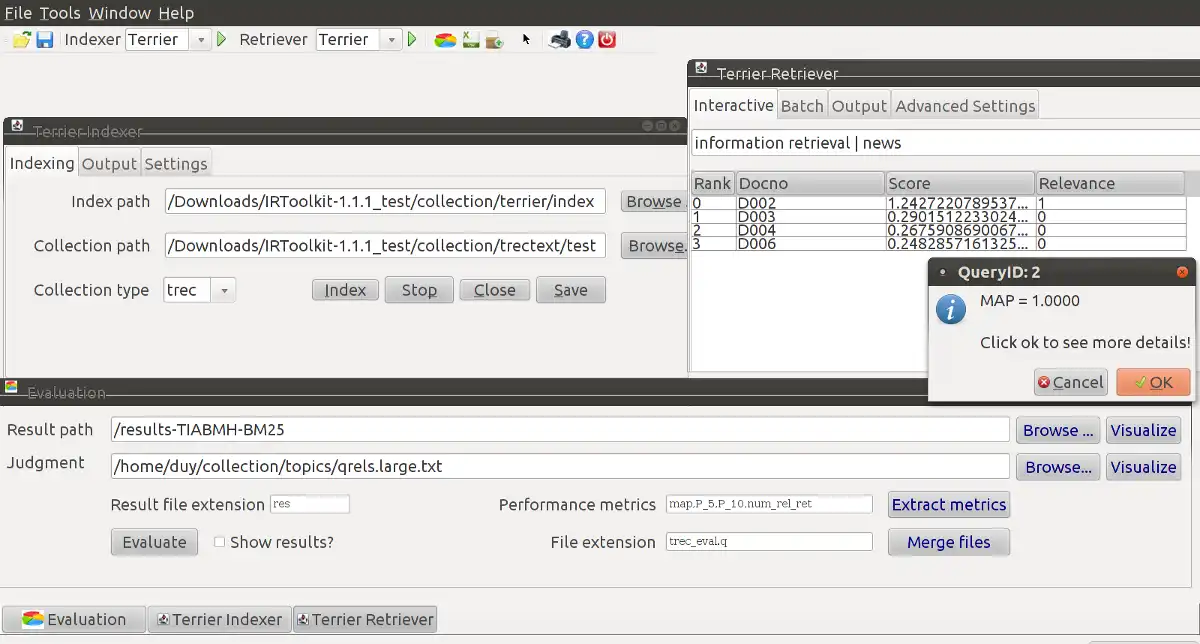Run the Indexer with the green arrow
Viewport: 1200px width, 644px height.
click(x=221, y=40)
